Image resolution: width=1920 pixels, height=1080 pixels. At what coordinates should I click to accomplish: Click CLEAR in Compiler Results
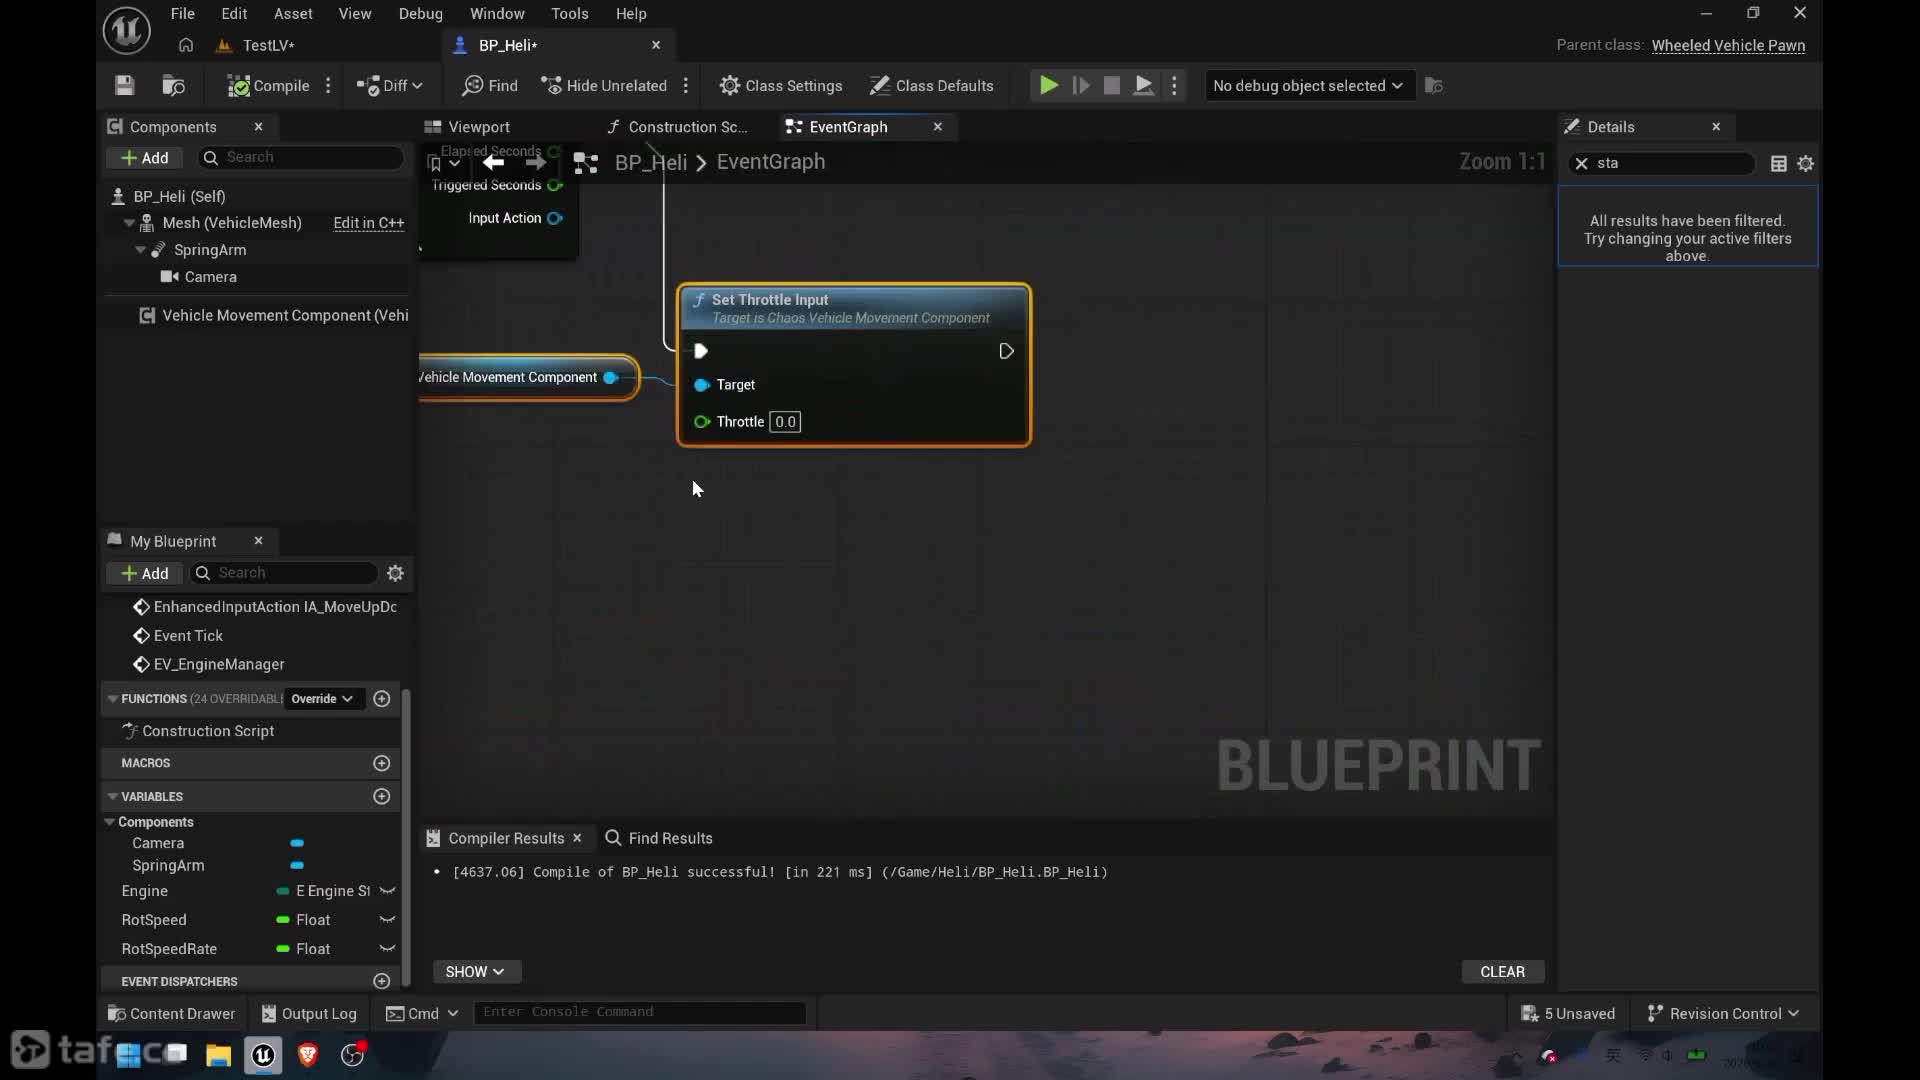[1502, 972]
